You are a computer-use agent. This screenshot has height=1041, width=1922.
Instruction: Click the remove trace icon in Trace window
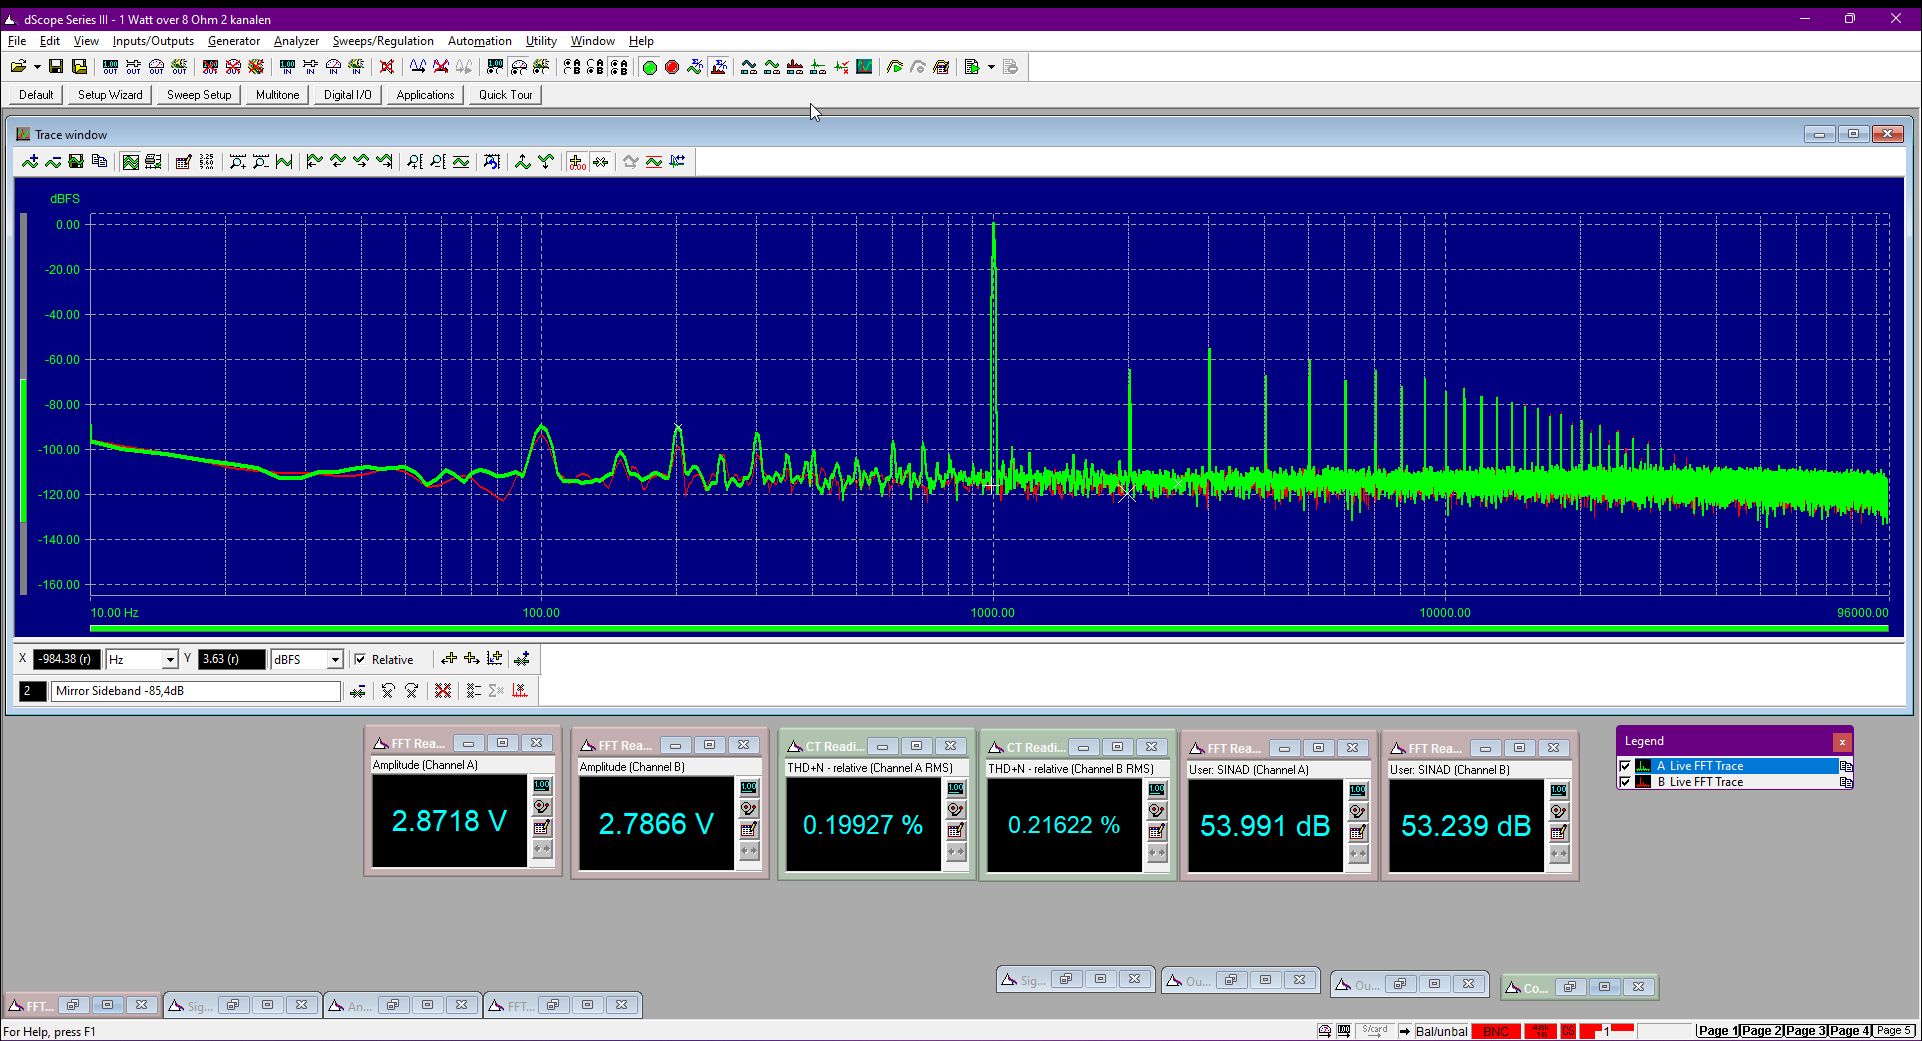tap(53, 162)
